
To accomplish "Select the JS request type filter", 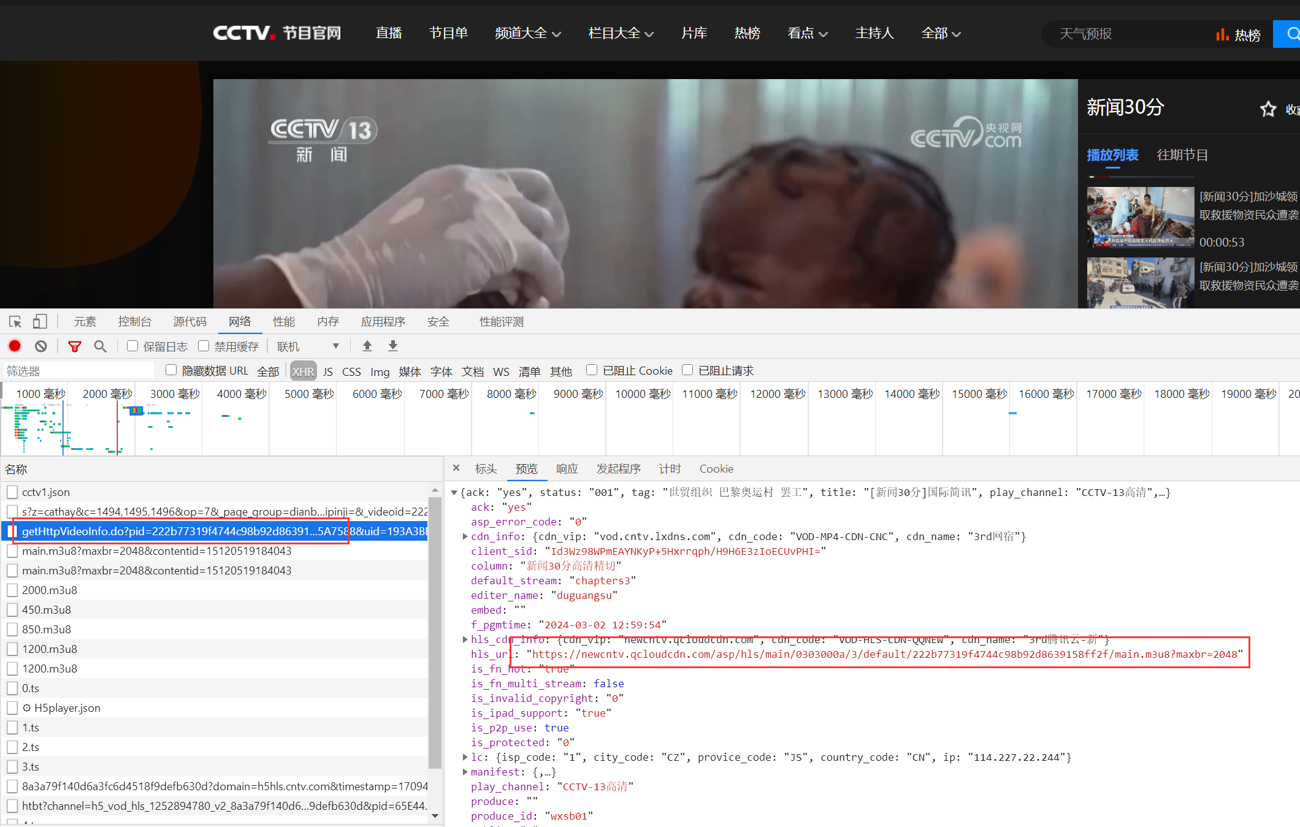I will [x=328, y=372].
